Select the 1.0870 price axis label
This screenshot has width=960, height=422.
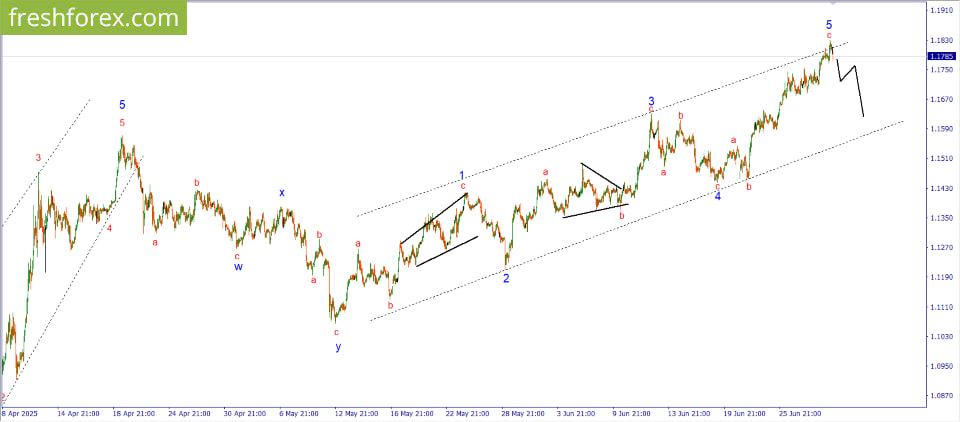pos(941,396)
